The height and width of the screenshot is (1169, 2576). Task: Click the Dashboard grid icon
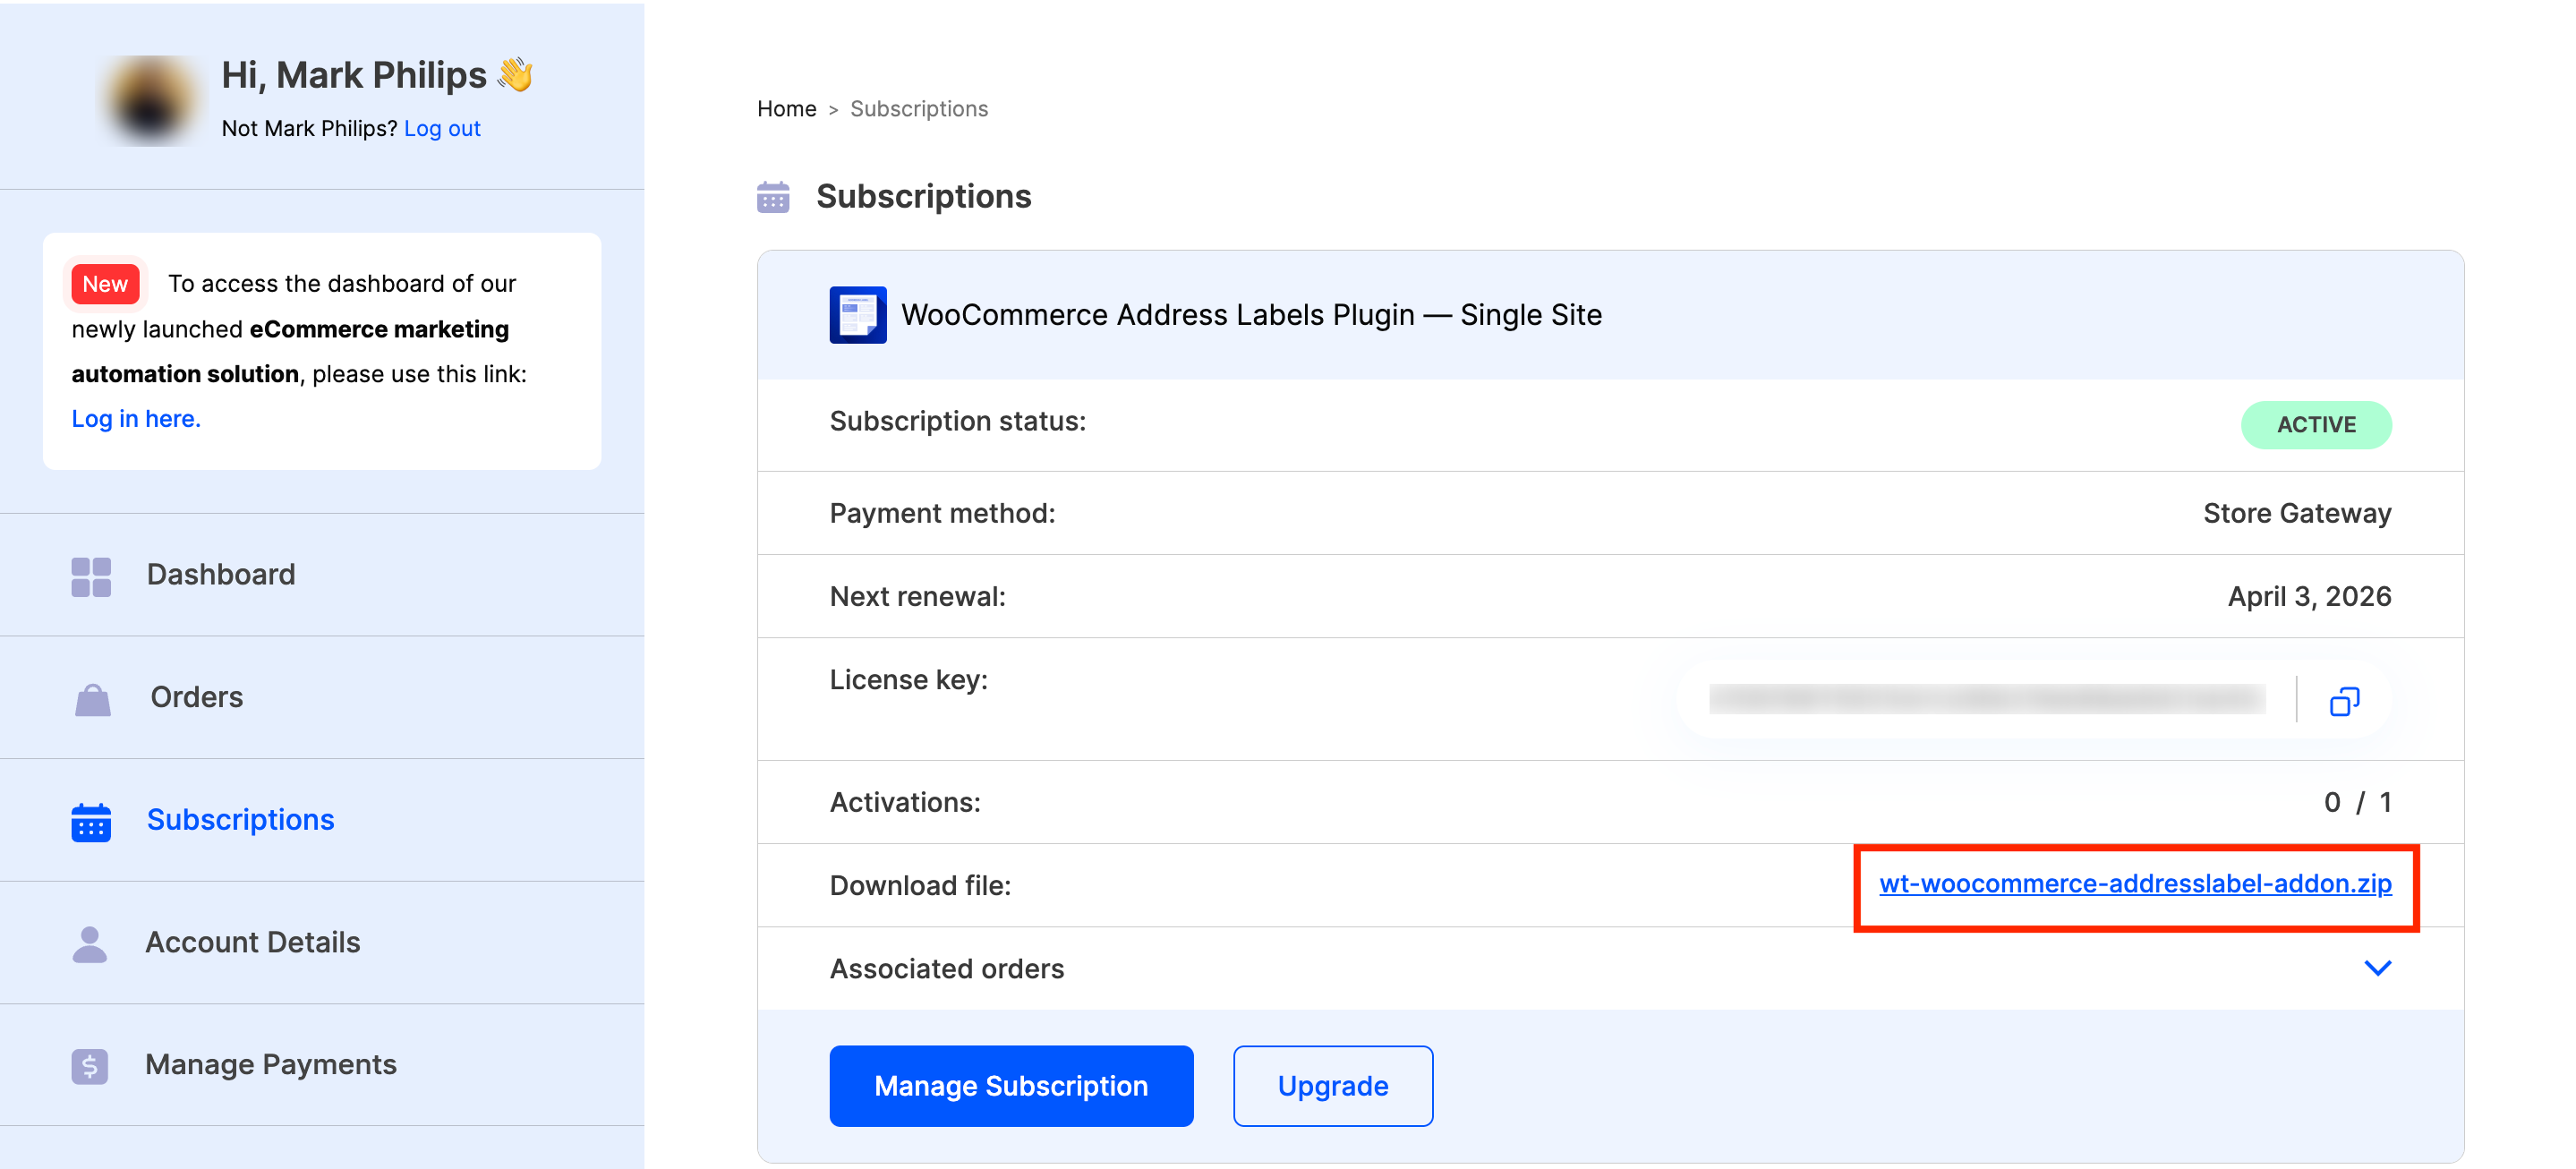(91, 577)
